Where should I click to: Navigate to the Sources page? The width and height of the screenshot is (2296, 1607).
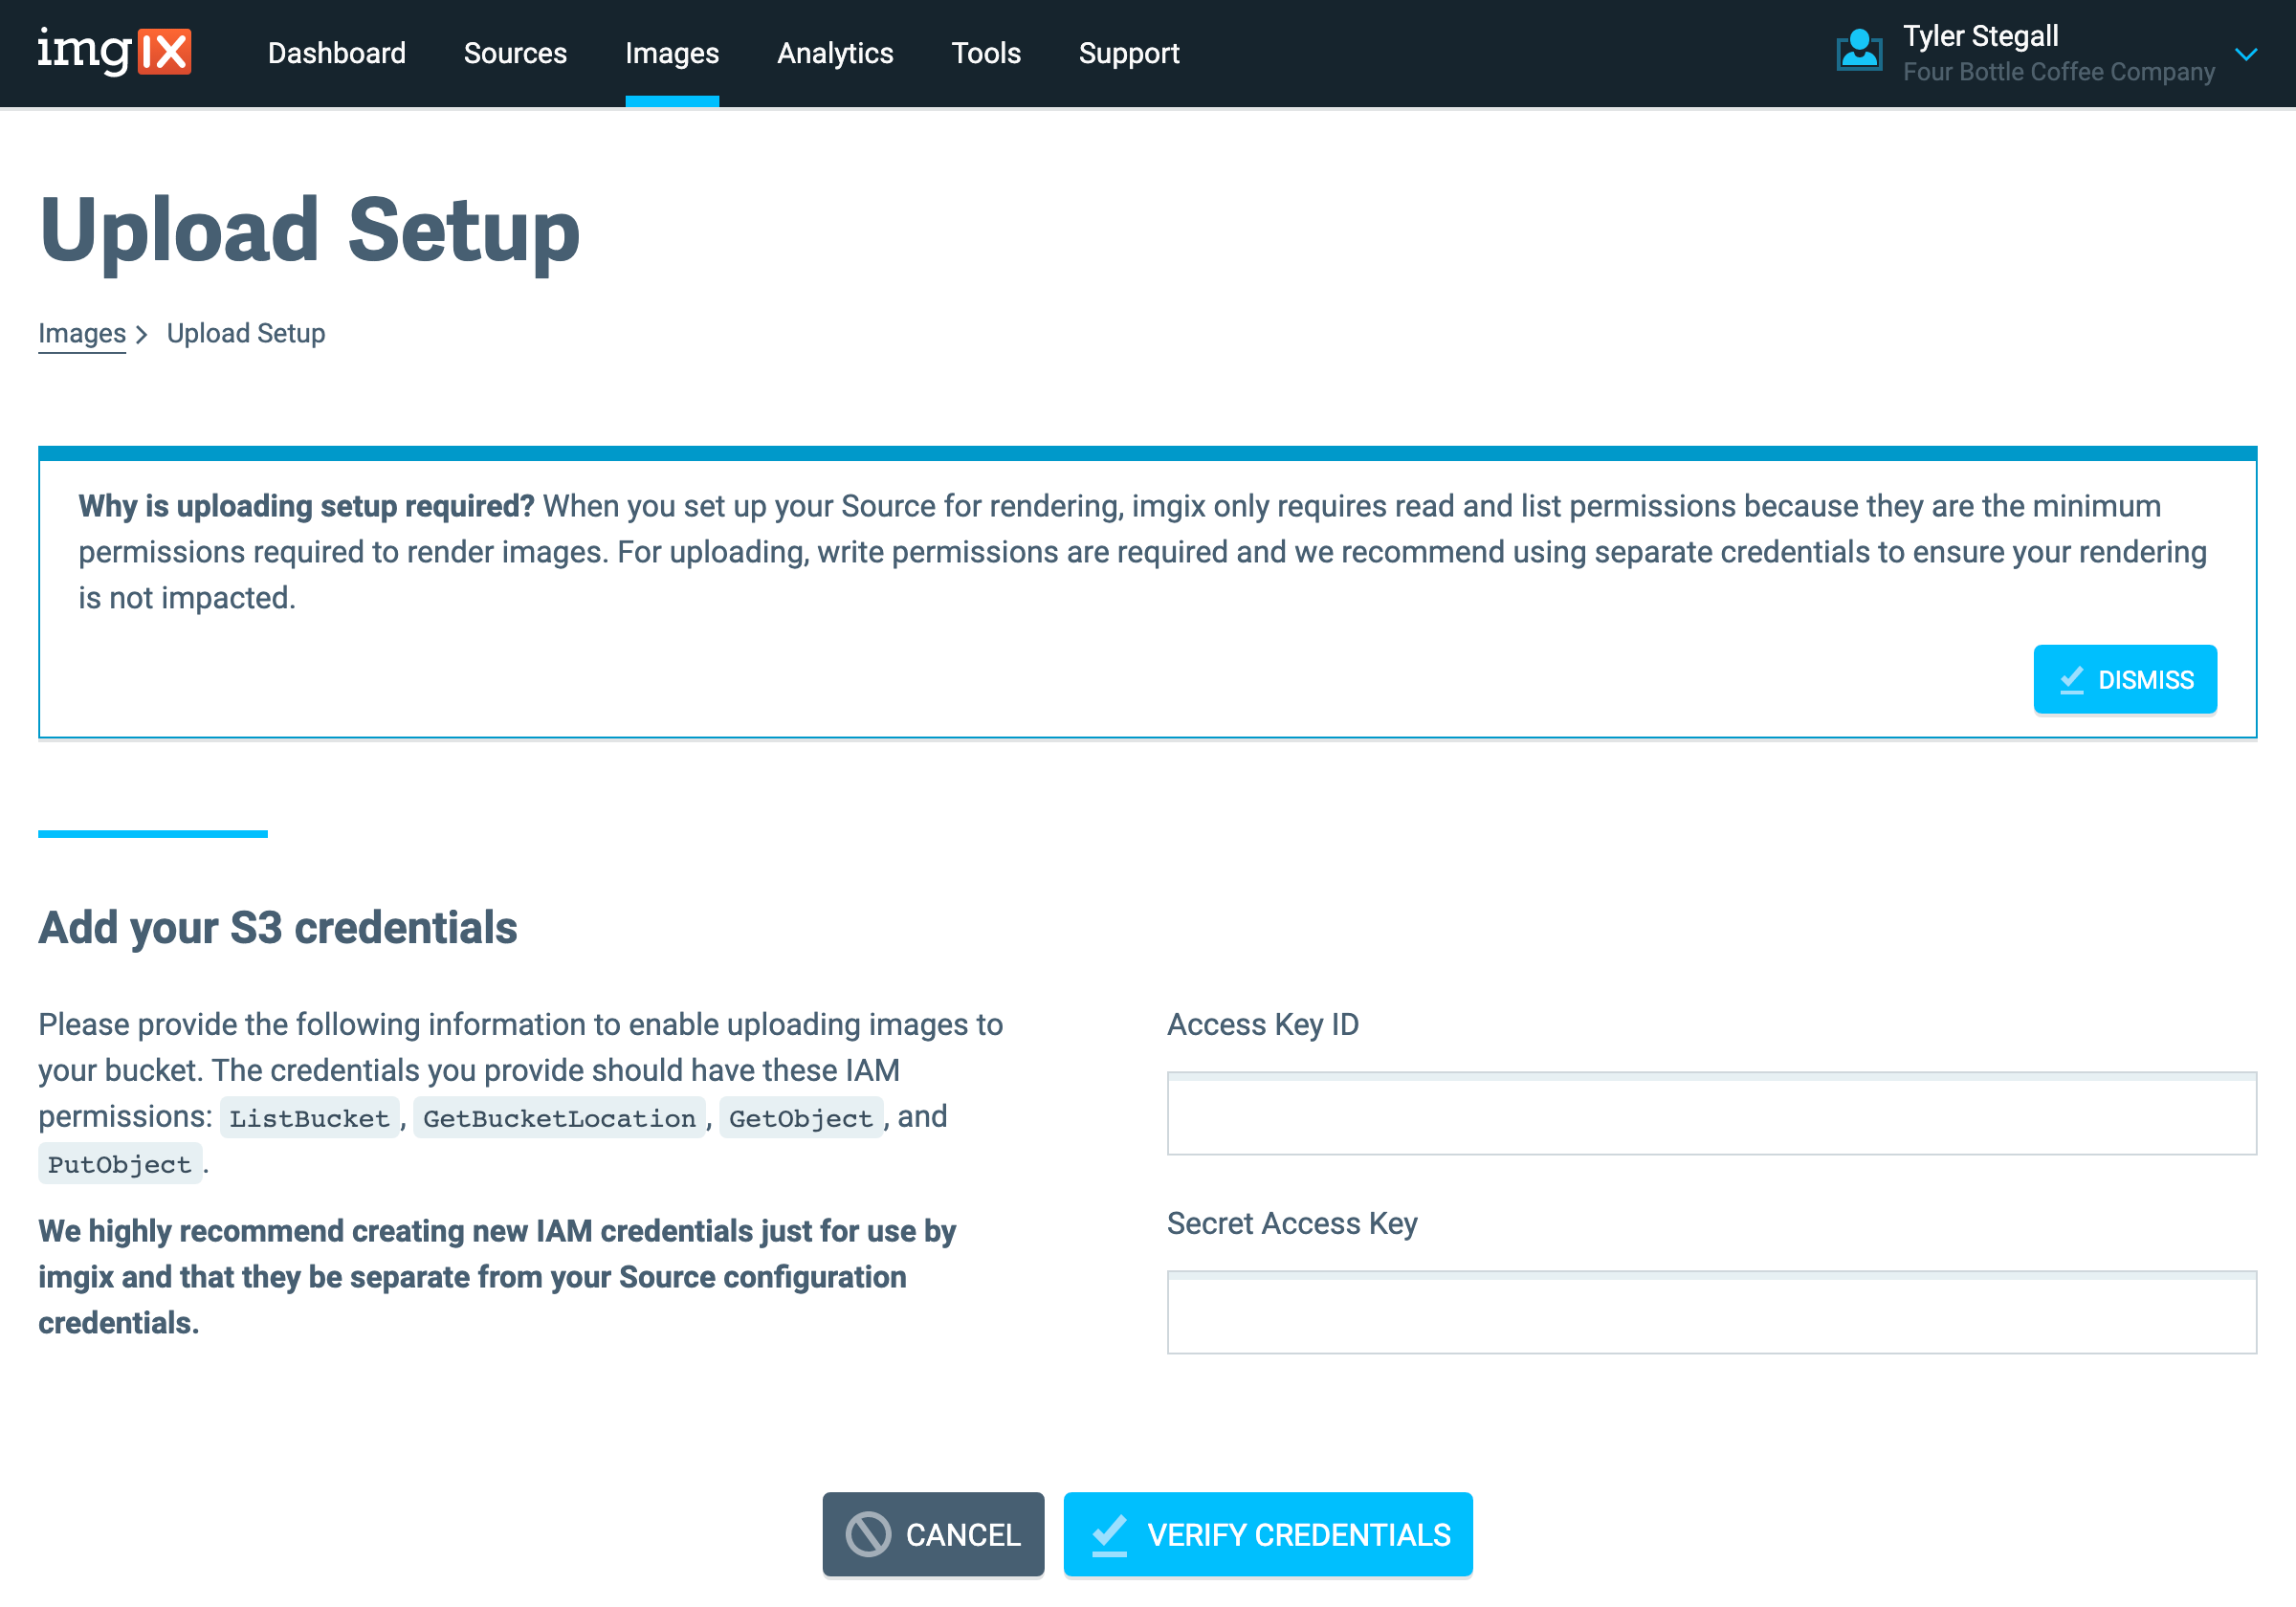pyautogui.click(x=515, y=53)
